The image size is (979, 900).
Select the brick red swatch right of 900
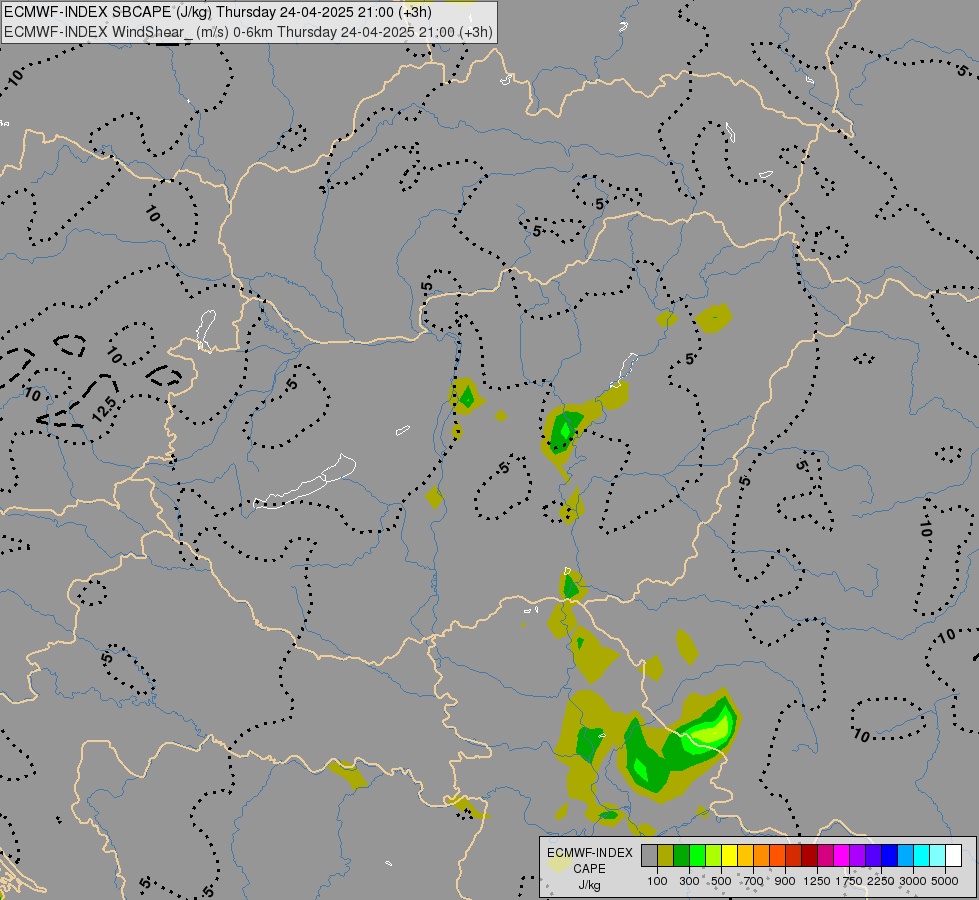[794, 856]
